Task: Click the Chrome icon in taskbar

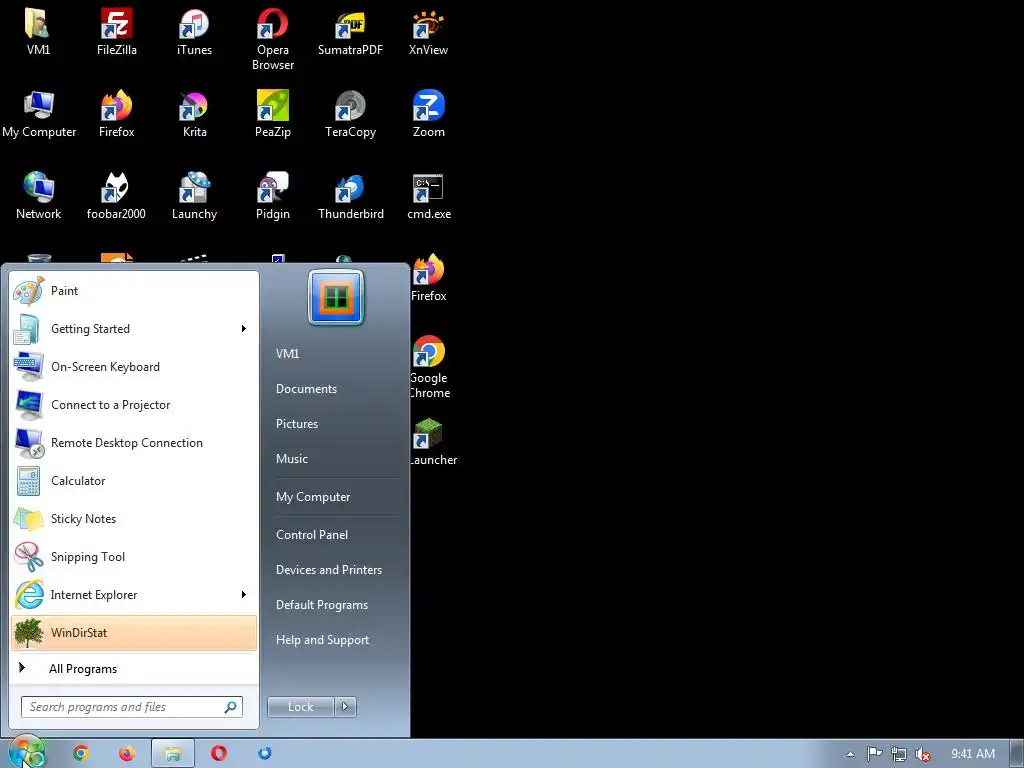Action: 81,753
